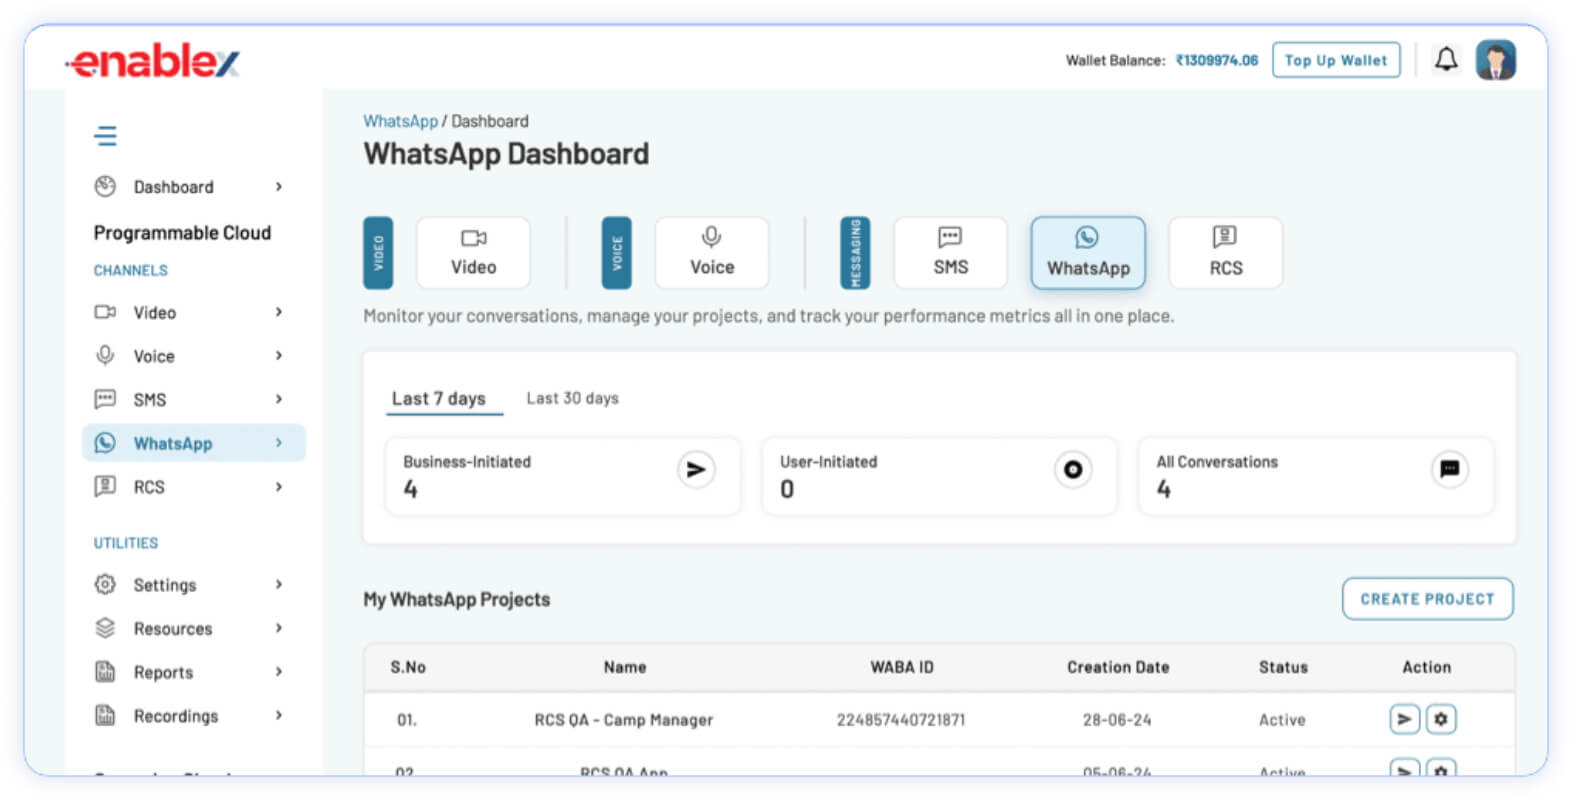
Task: Expand the Reports sidebar chevron
Action: point(279,672)
